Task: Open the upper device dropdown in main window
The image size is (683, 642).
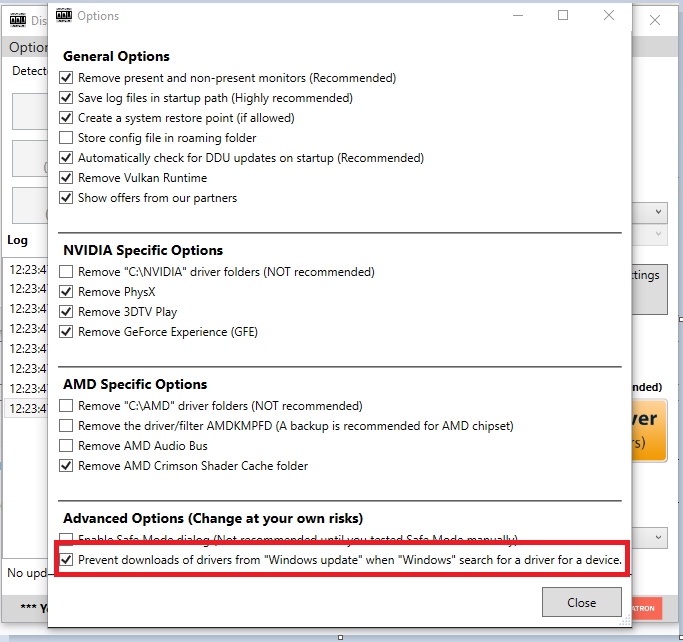Action: click(x=649, y=212)
